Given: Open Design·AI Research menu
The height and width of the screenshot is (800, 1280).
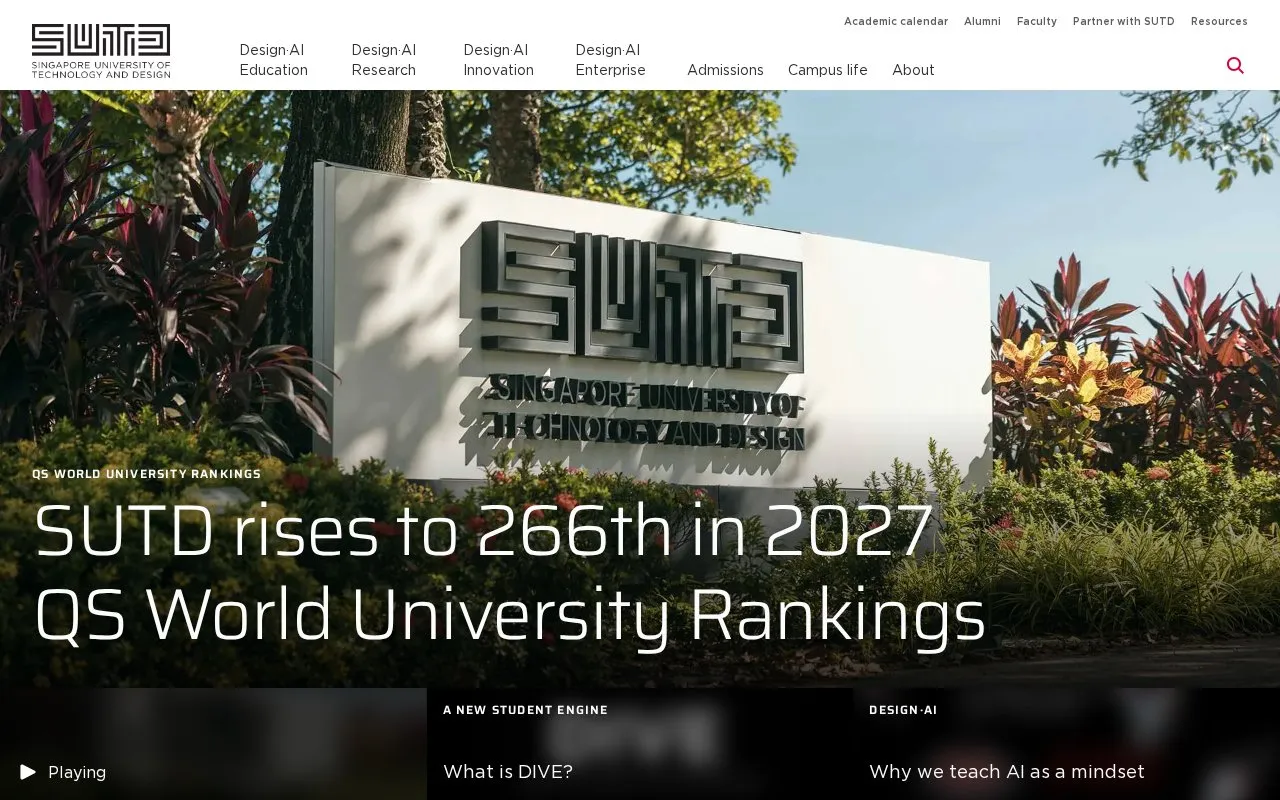Looking at the screenshot, I should [x=384, y=60].
